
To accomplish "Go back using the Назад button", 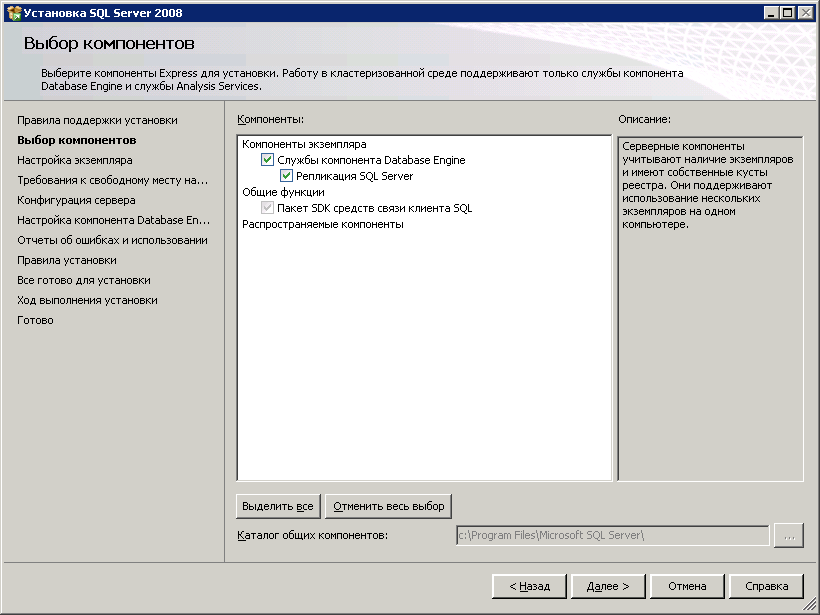I will (528, 586).
